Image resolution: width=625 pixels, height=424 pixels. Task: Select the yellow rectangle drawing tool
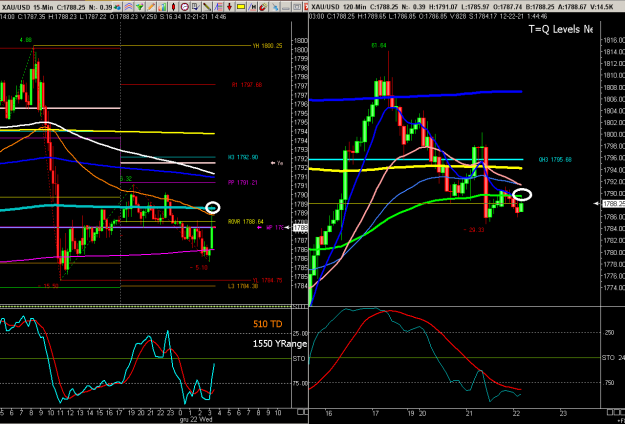point(241,7)
